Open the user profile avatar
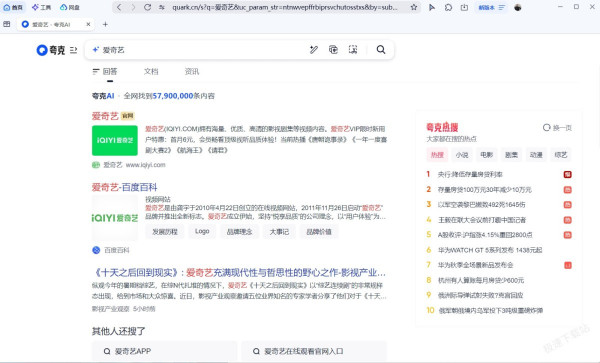Screen dimensions: 600x363 [x=518, y=7]
